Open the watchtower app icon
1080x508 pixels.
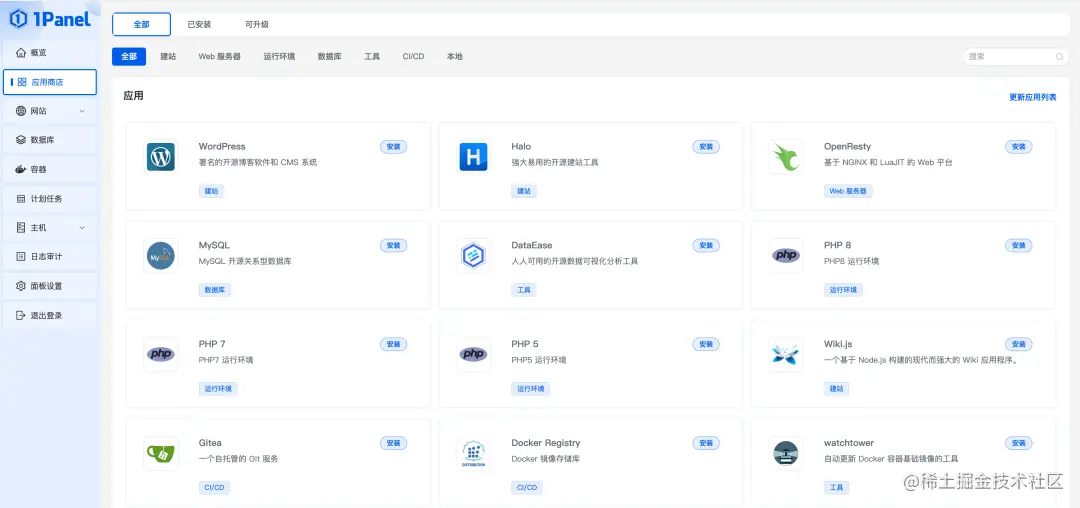point(786,453)
